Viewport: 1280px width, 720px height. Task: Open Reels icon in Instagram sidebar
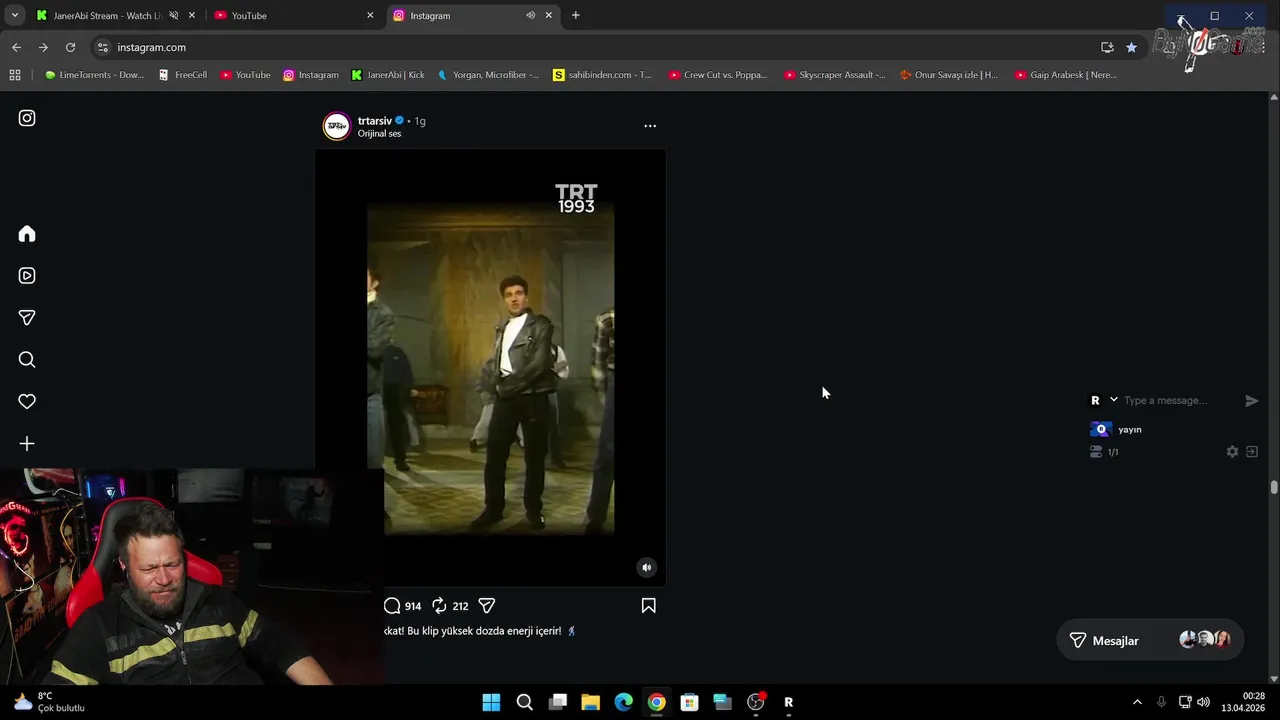tap(27, 275)
